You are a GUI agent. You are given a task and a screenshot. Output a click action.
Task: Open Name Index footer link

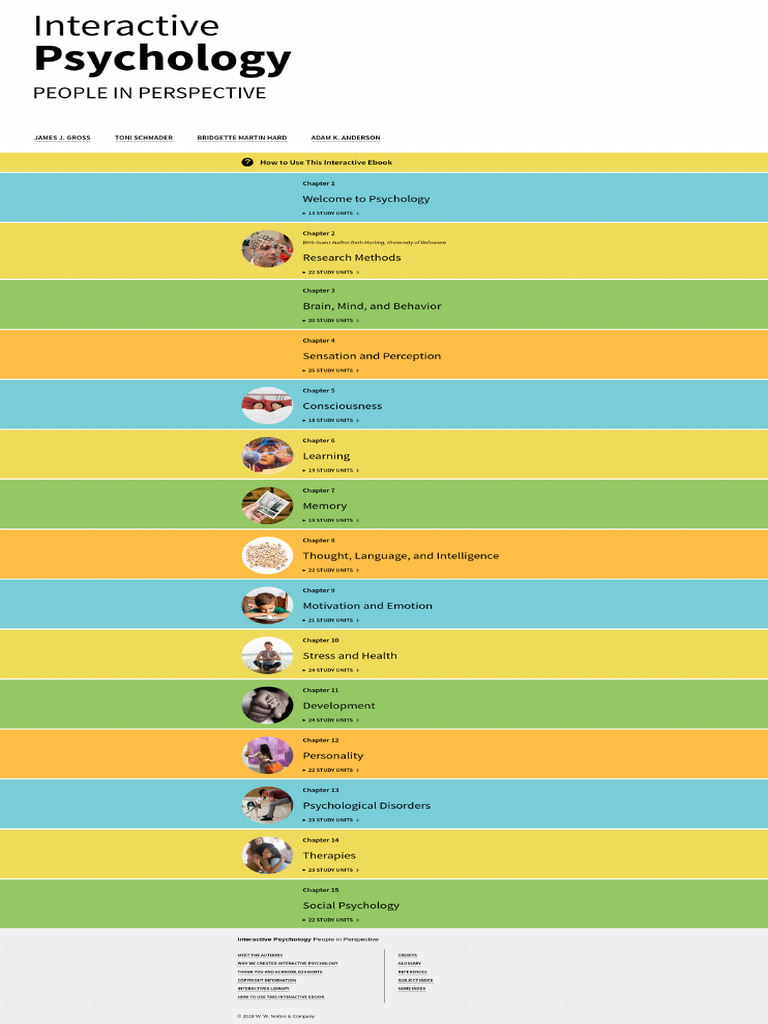(411, 989)
